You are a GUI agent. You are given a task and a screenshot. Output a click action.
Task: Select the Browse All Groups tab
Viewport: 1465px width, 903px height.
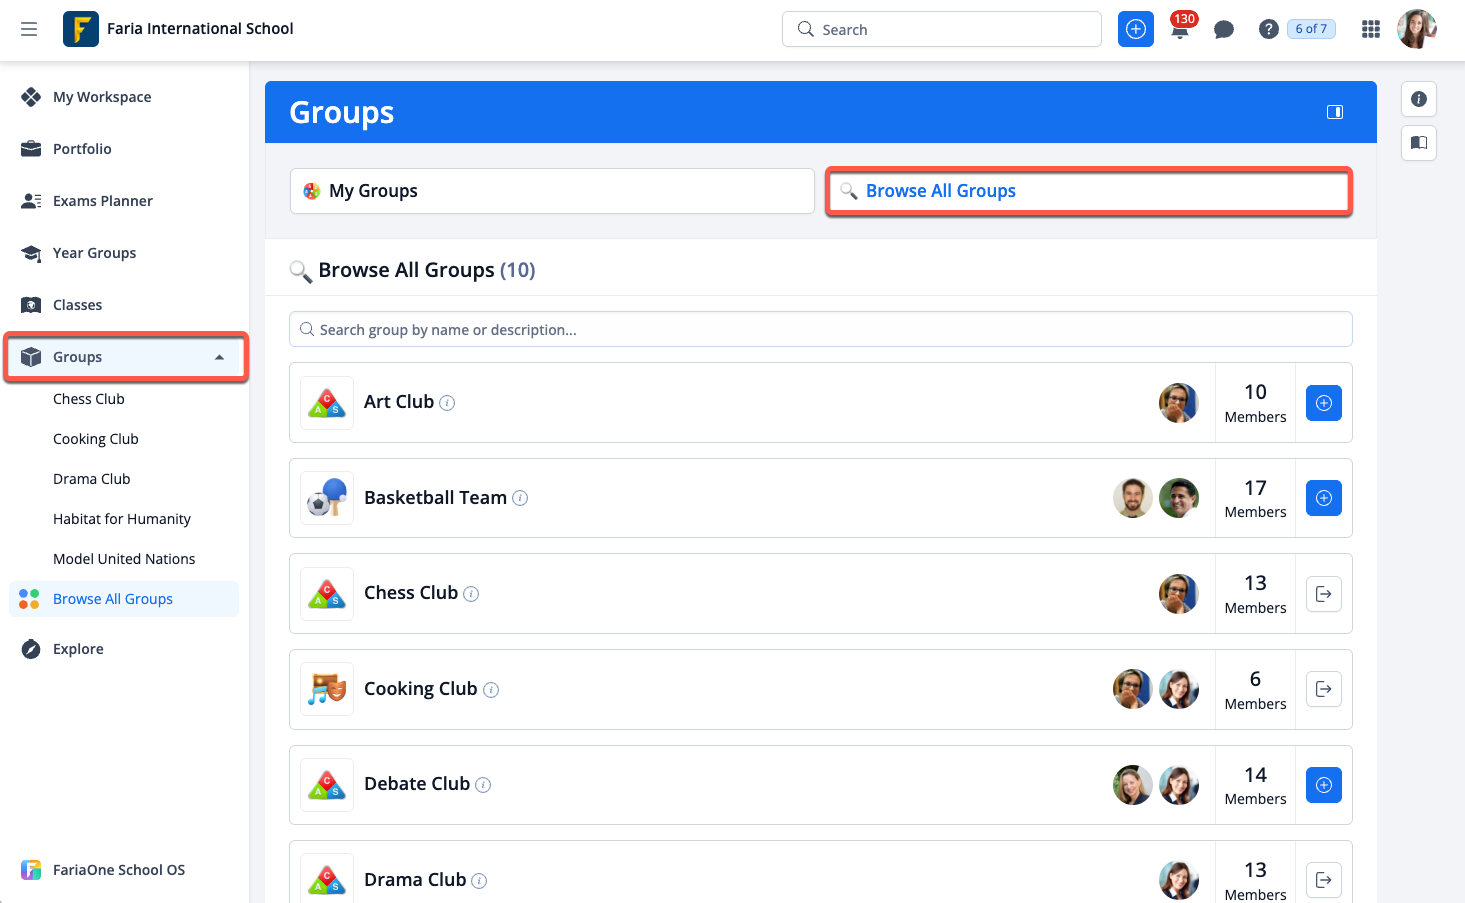[1088, 191]
